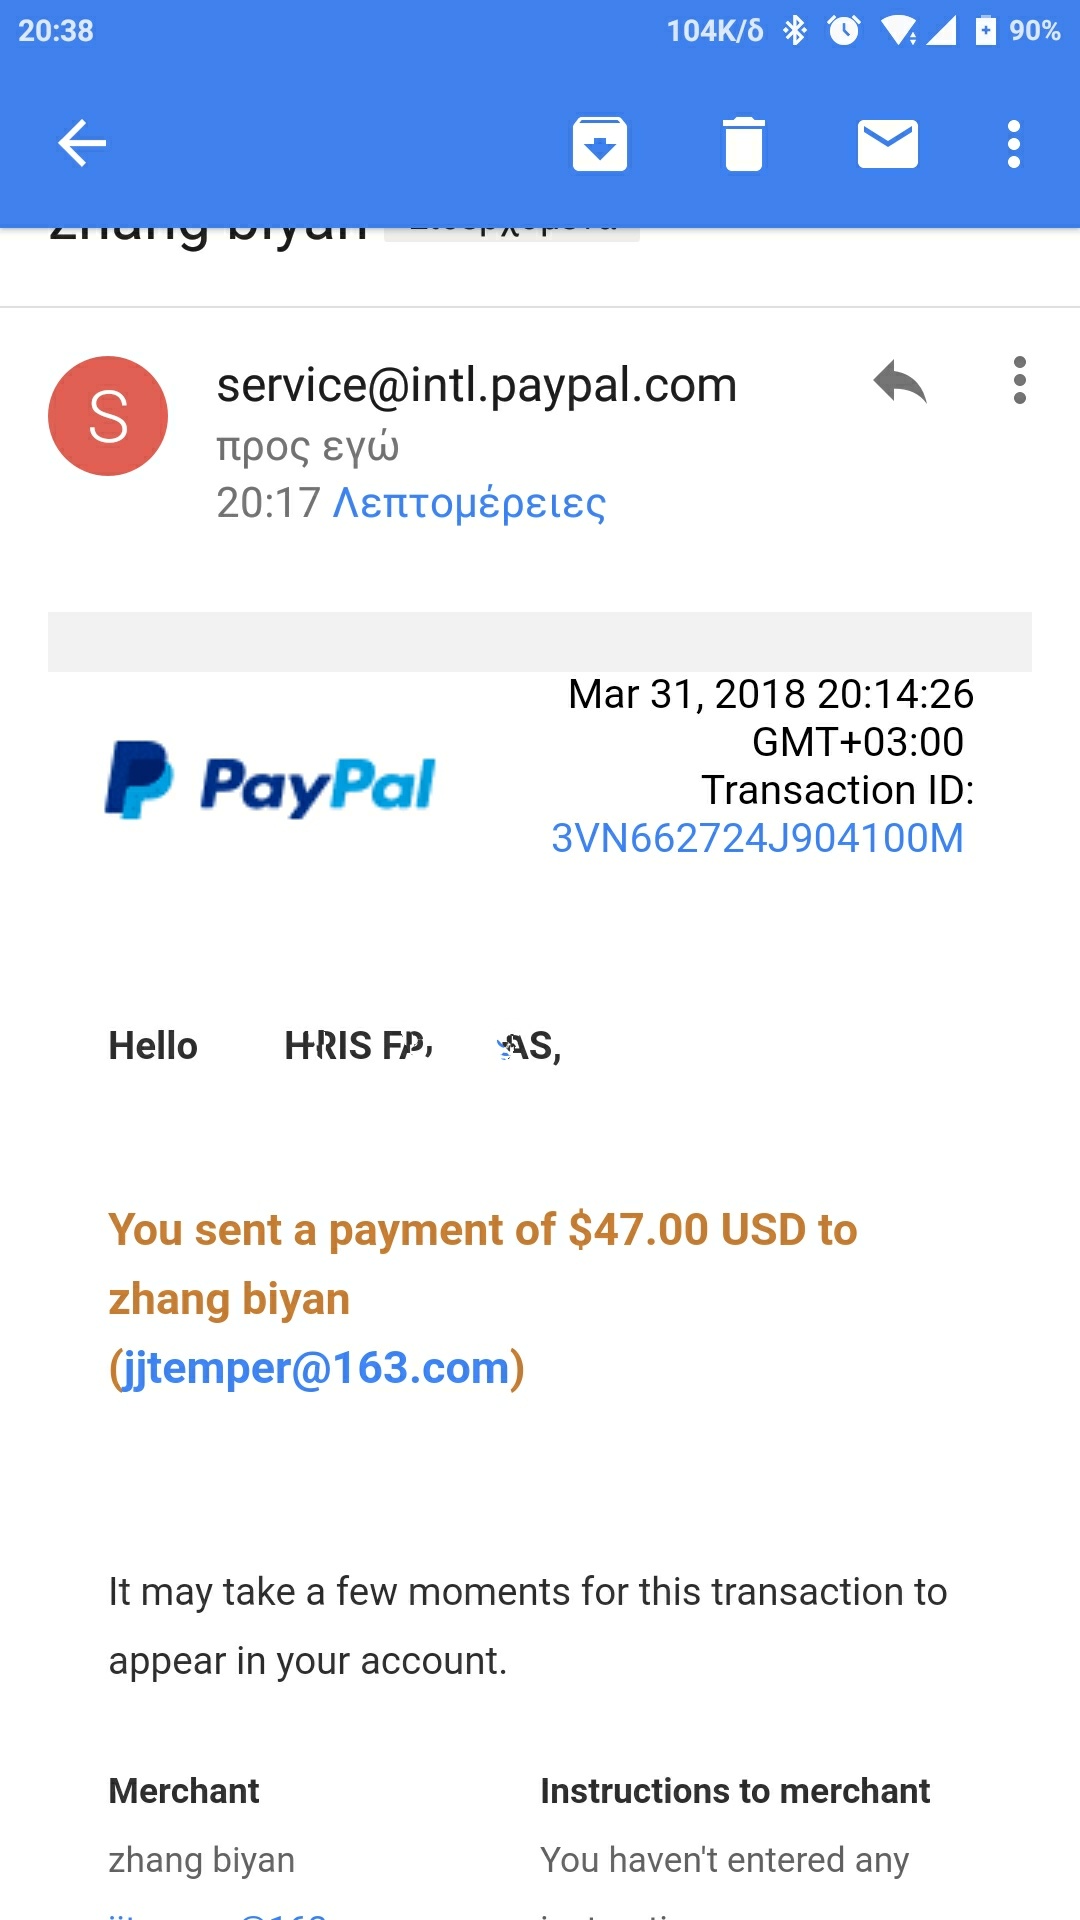Screen dimensions: 1080x1920
Task: Delete this email with trash icon
Action: point(743,144)
